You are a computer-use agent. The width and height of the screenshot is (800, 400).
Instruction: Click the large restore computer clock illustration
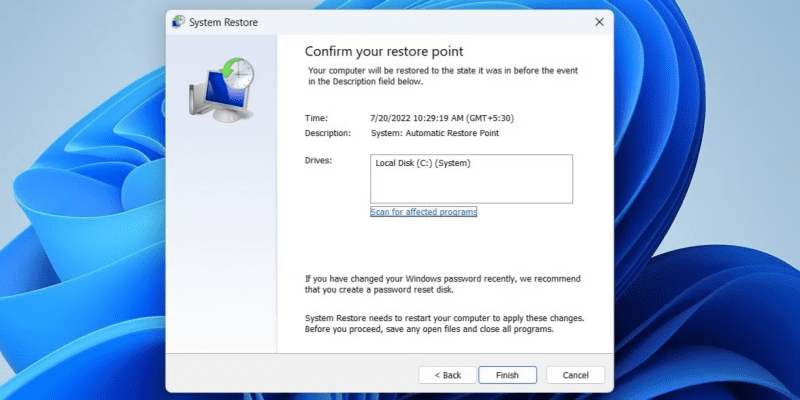222,89
